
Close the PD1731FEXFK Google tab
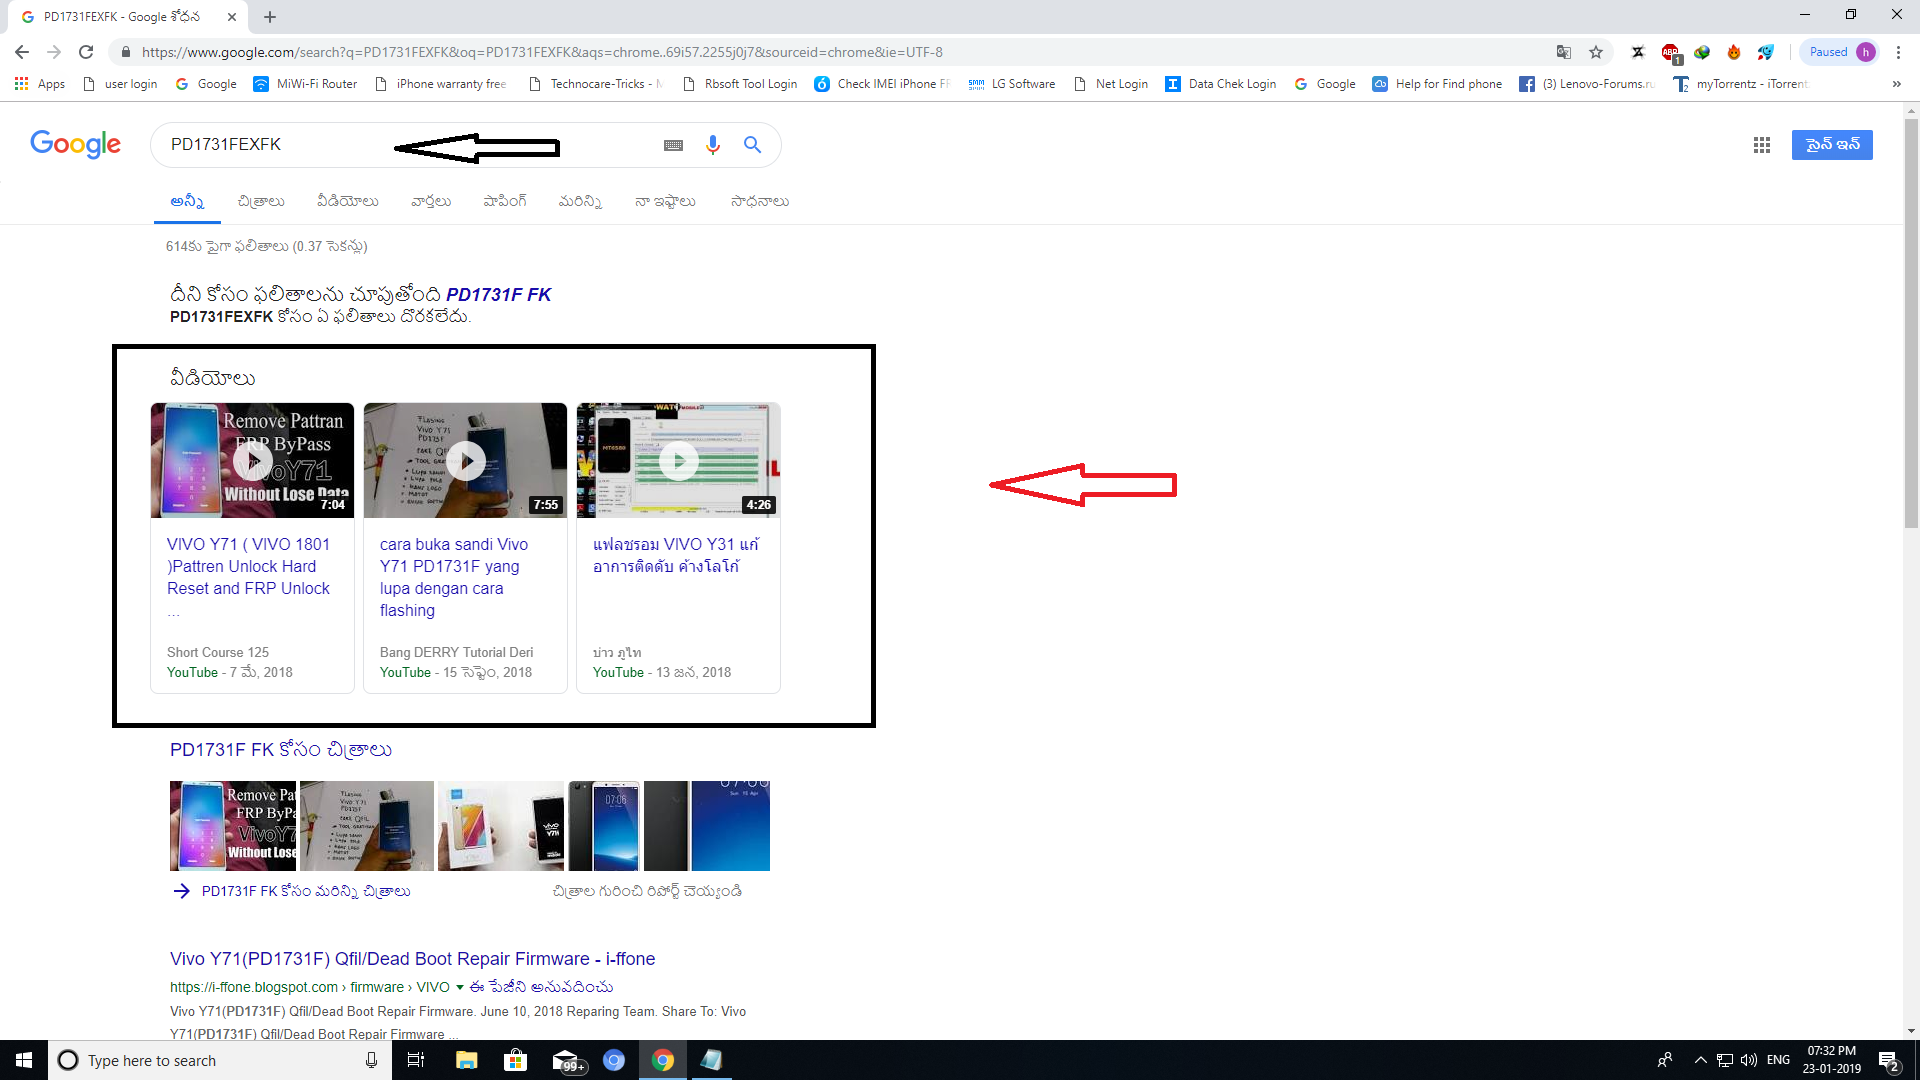coord(232,17)
